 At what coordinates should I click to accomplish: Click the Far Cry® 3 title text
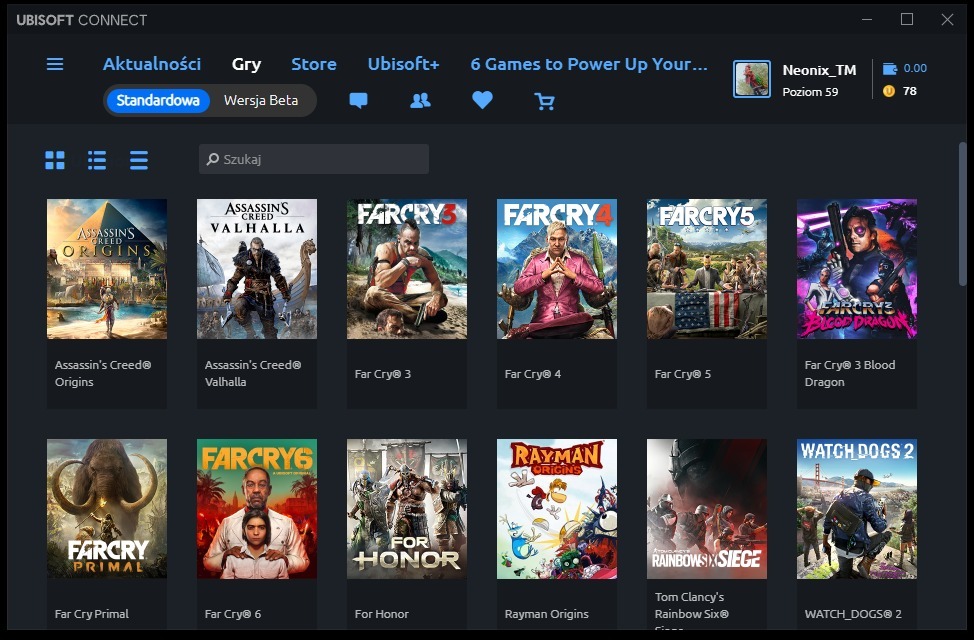(x=383, y=374)
